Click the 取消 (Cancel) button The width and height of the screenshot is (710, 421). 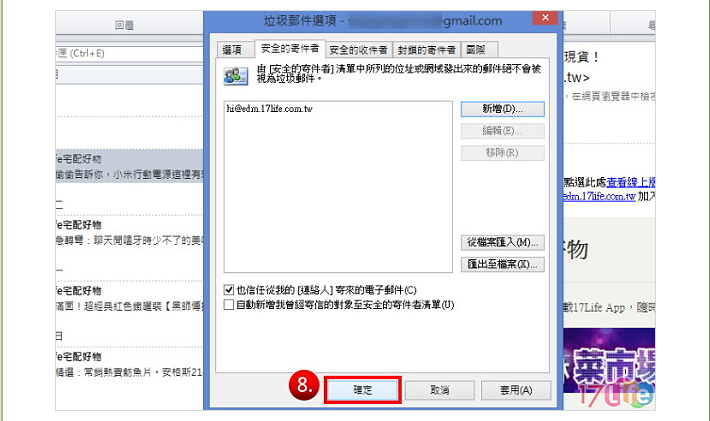pyautogui.click(x=439, y=390)
